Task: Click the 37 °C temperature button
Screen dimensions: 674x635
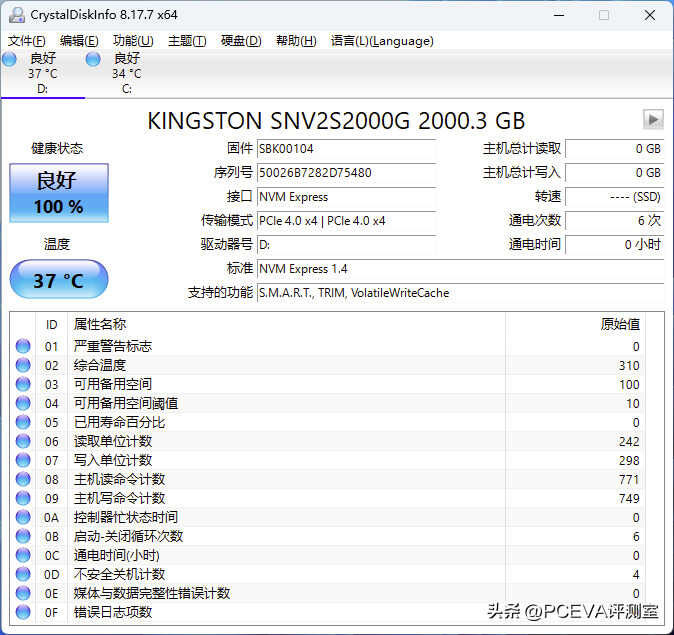Action: pyautogui.click(x=59, y=279)
